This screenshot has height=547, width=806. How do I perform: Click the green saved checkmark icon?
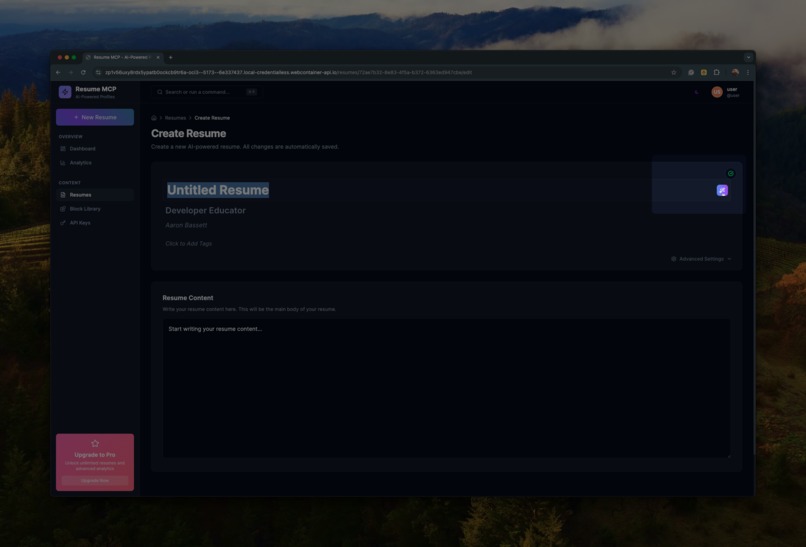click(730, 174)
